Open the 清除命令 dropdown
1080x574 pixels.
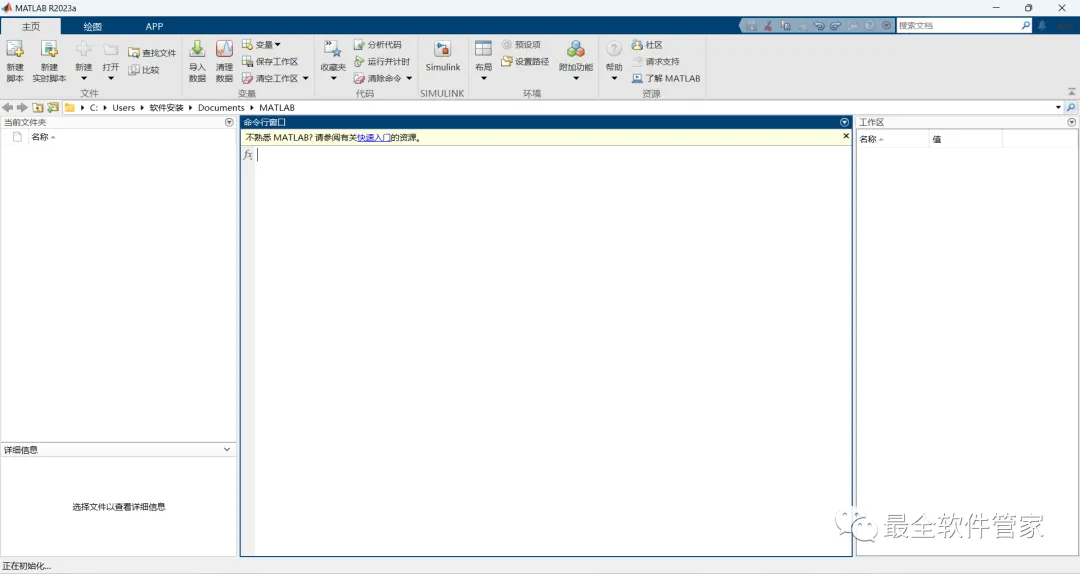[x=409, y=79]
